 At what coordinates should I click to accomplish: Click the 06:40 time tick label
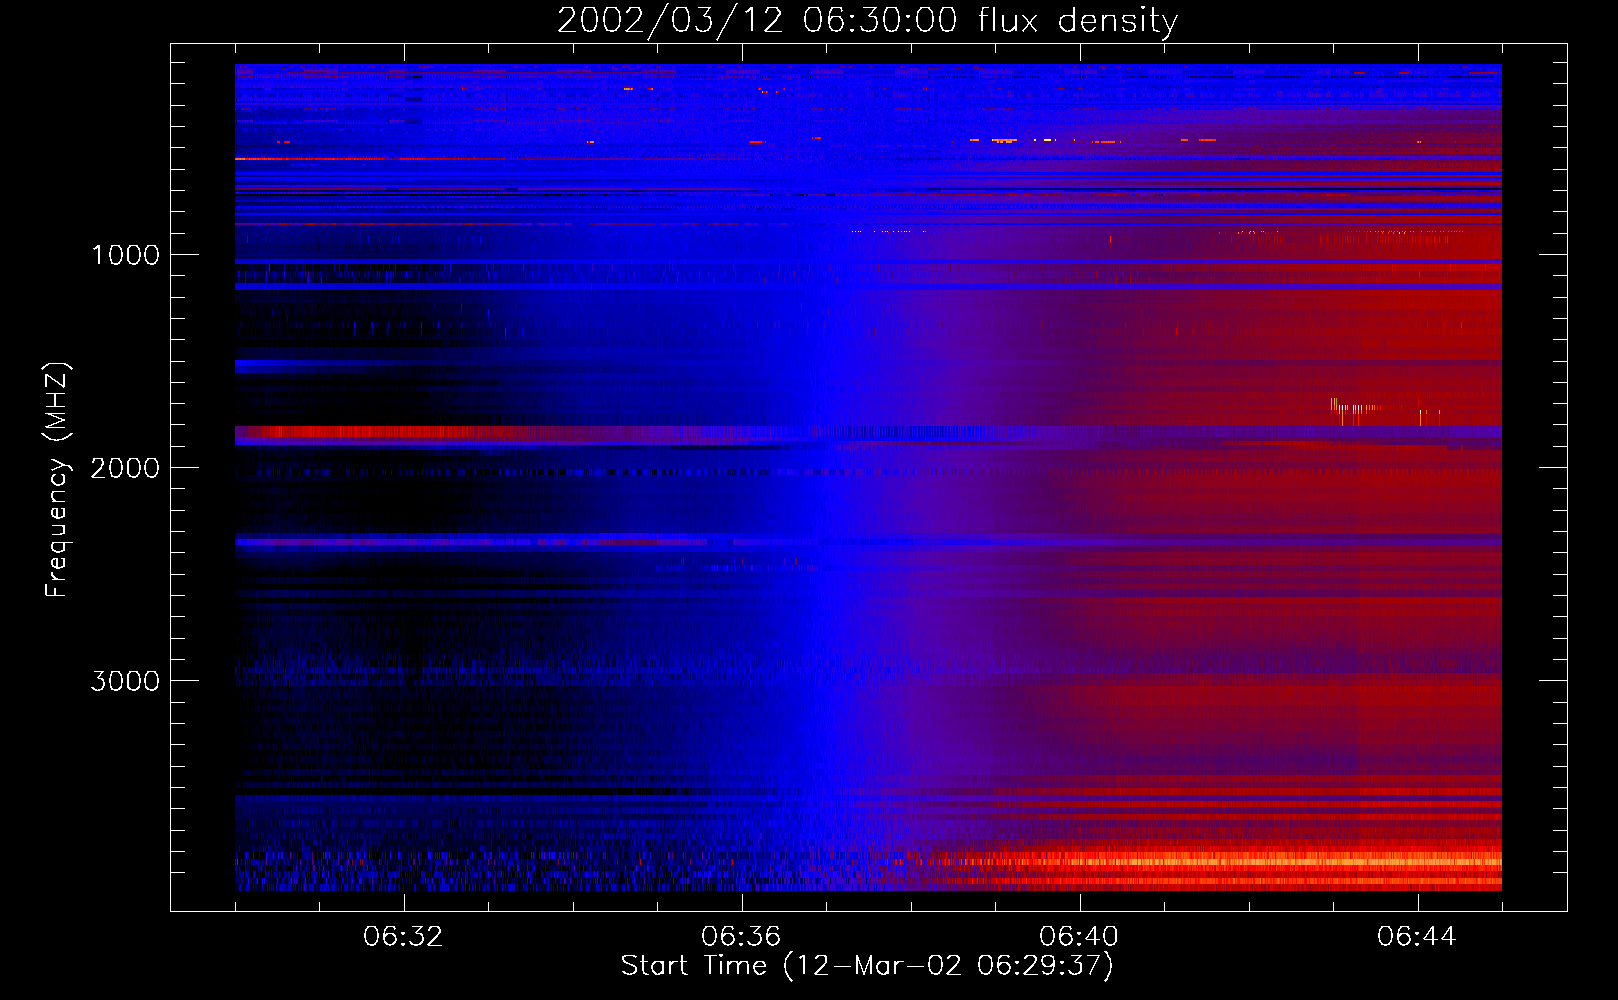(1079, 937)
